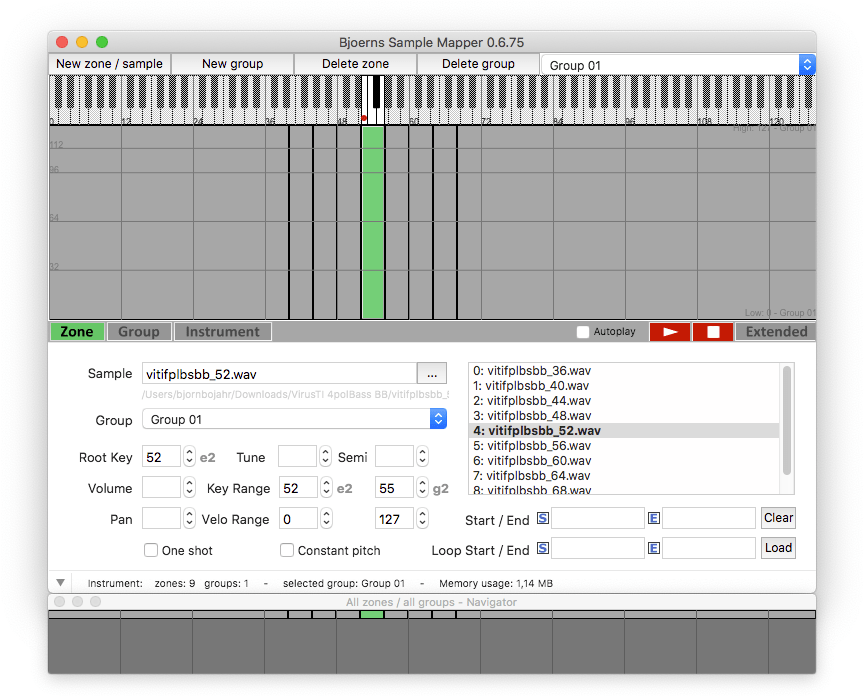The height and width of the screenshot is (697, 864).
Task: Click the red Stop button
Action: (713, 332)
